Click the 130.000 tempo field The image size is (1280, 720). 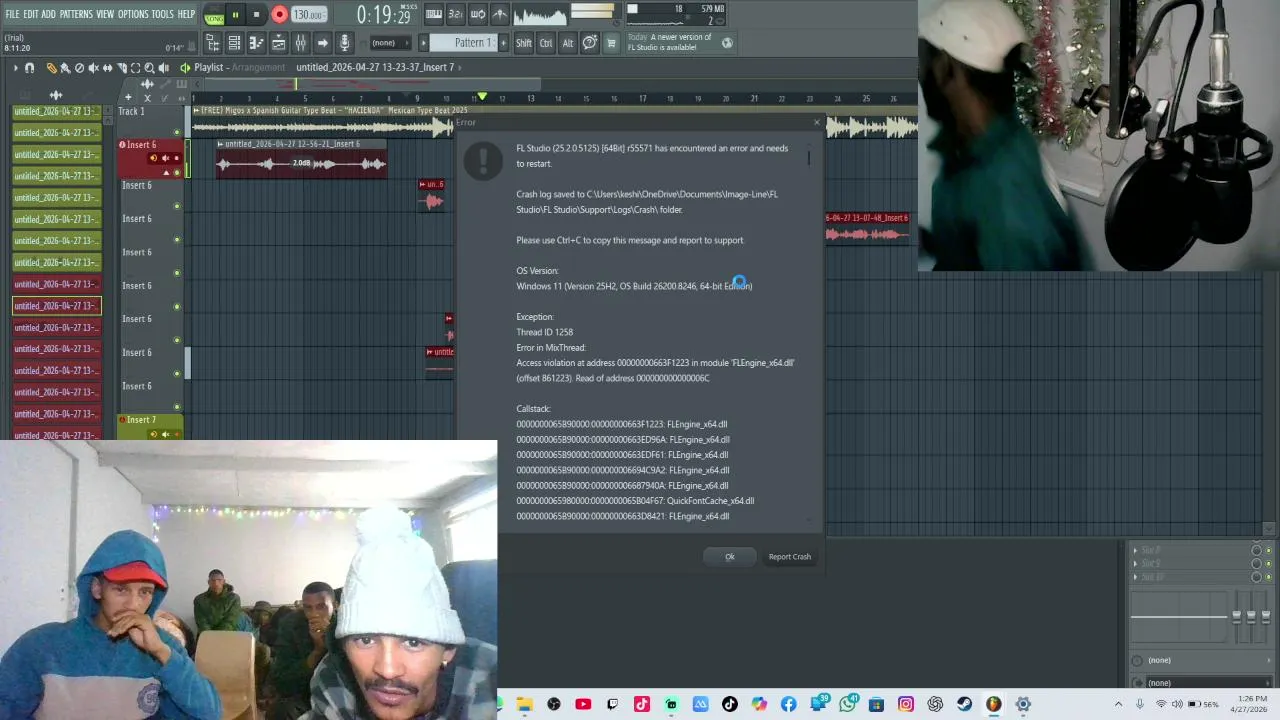pos(308,15)
